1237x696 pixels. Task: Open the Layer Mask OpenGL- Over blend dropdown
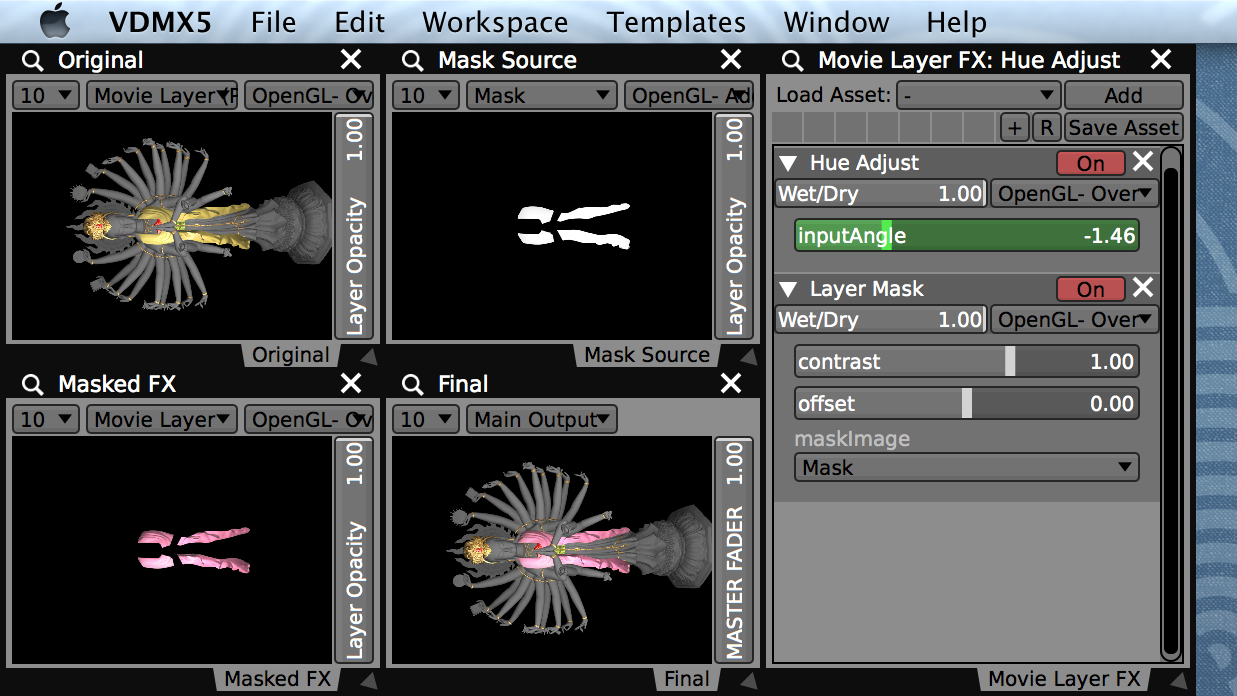(x=1075, y=320)
